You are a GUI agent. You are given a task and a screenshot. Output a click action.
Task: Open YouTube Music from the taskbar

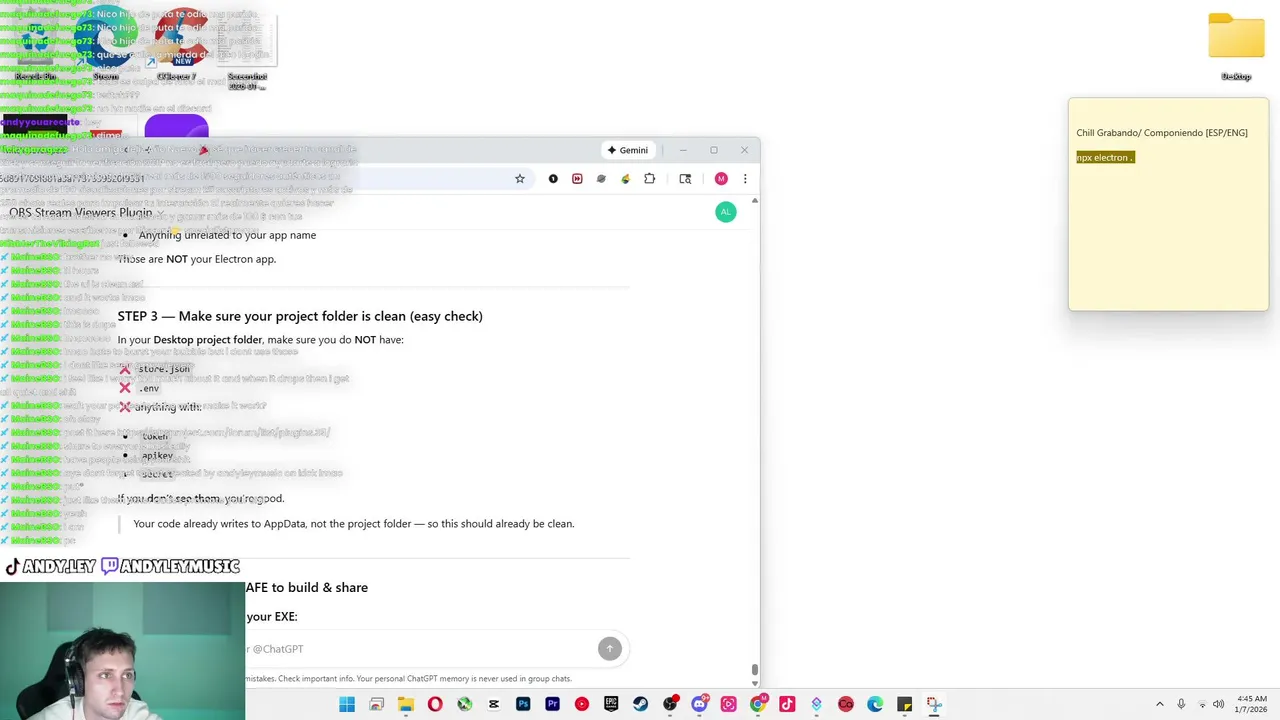click(582, 704)
